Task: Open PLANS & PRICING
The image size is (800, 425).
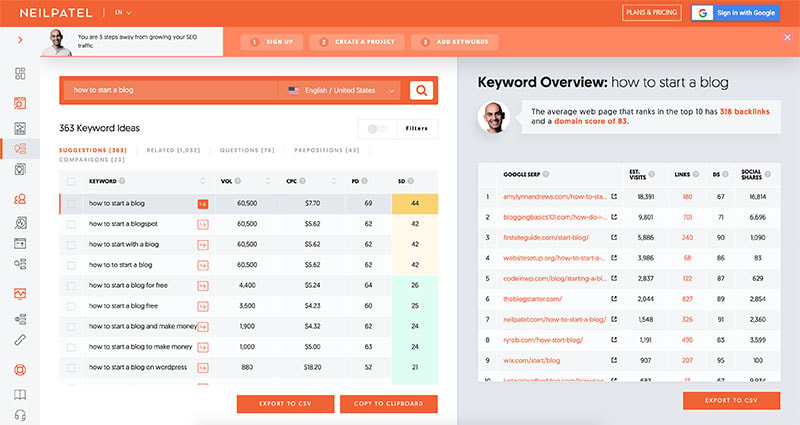Action: (x=652, y=13)
